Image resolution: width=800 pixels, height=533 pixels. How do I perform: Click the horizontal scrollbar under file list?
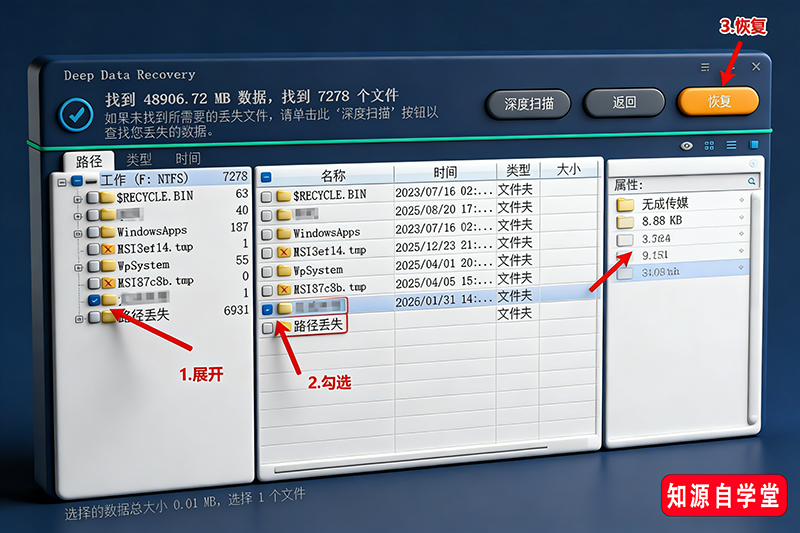[x=430, y=467]
